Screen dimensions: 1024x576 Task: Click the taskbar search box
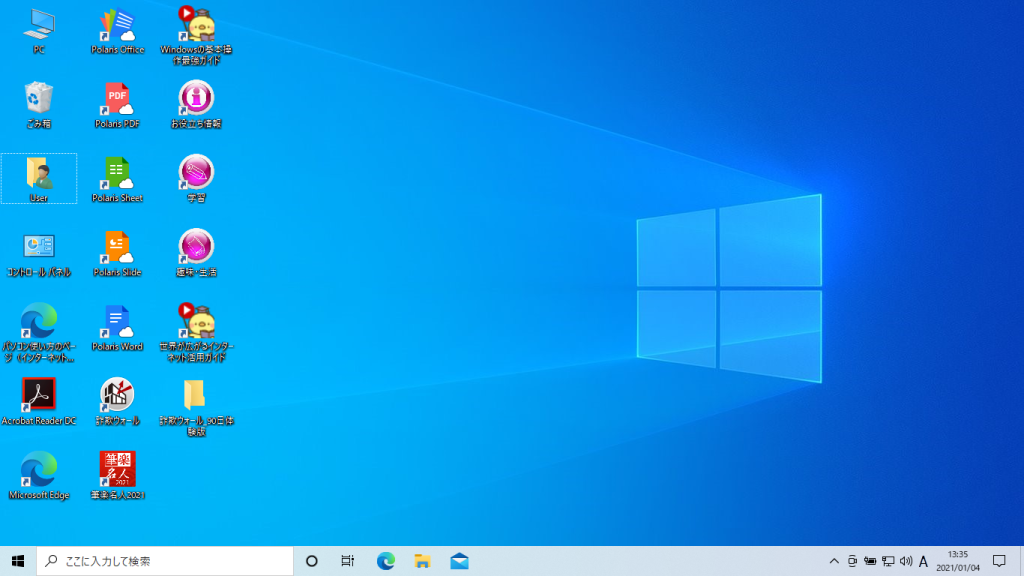pyautogui.click(x=165, y=561)
